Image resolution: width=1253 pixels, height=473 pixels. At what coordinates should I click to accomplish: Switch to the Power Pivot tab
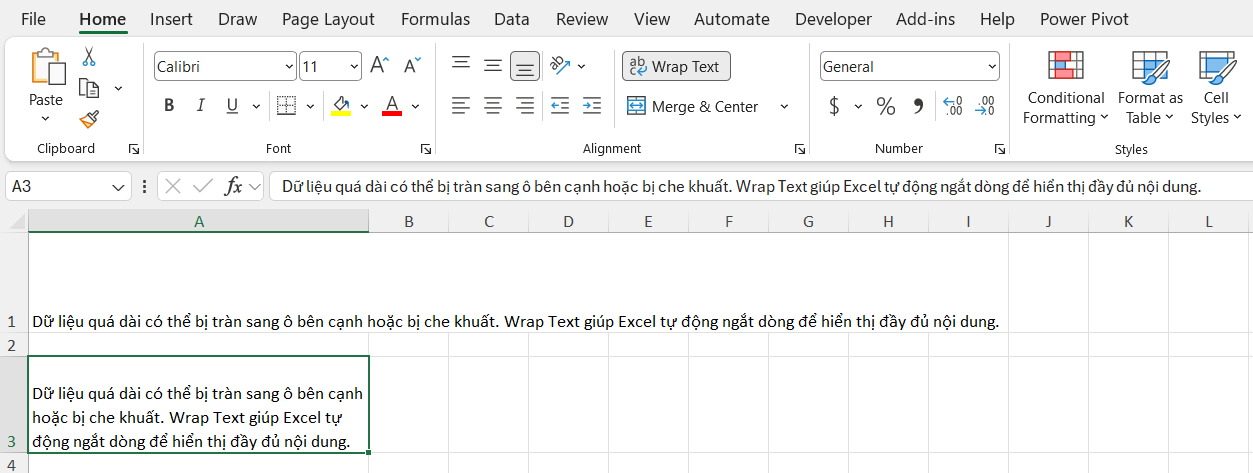coord(1084,19)
